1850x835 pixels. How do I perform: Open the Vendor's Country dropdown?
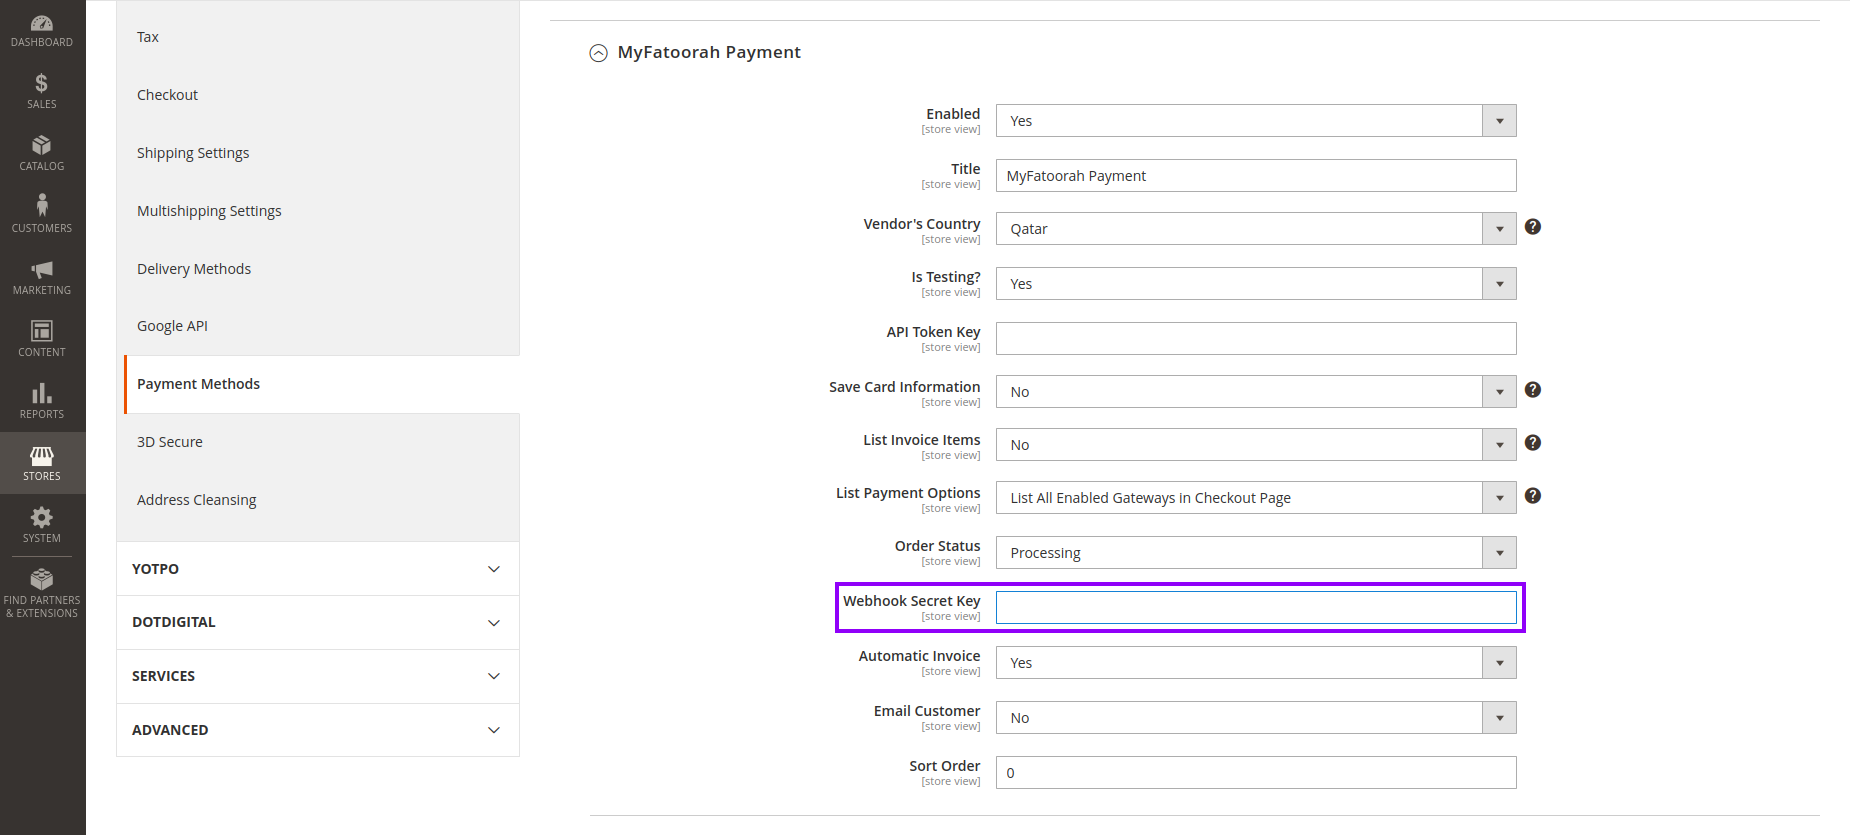(x=1255, y=229)
